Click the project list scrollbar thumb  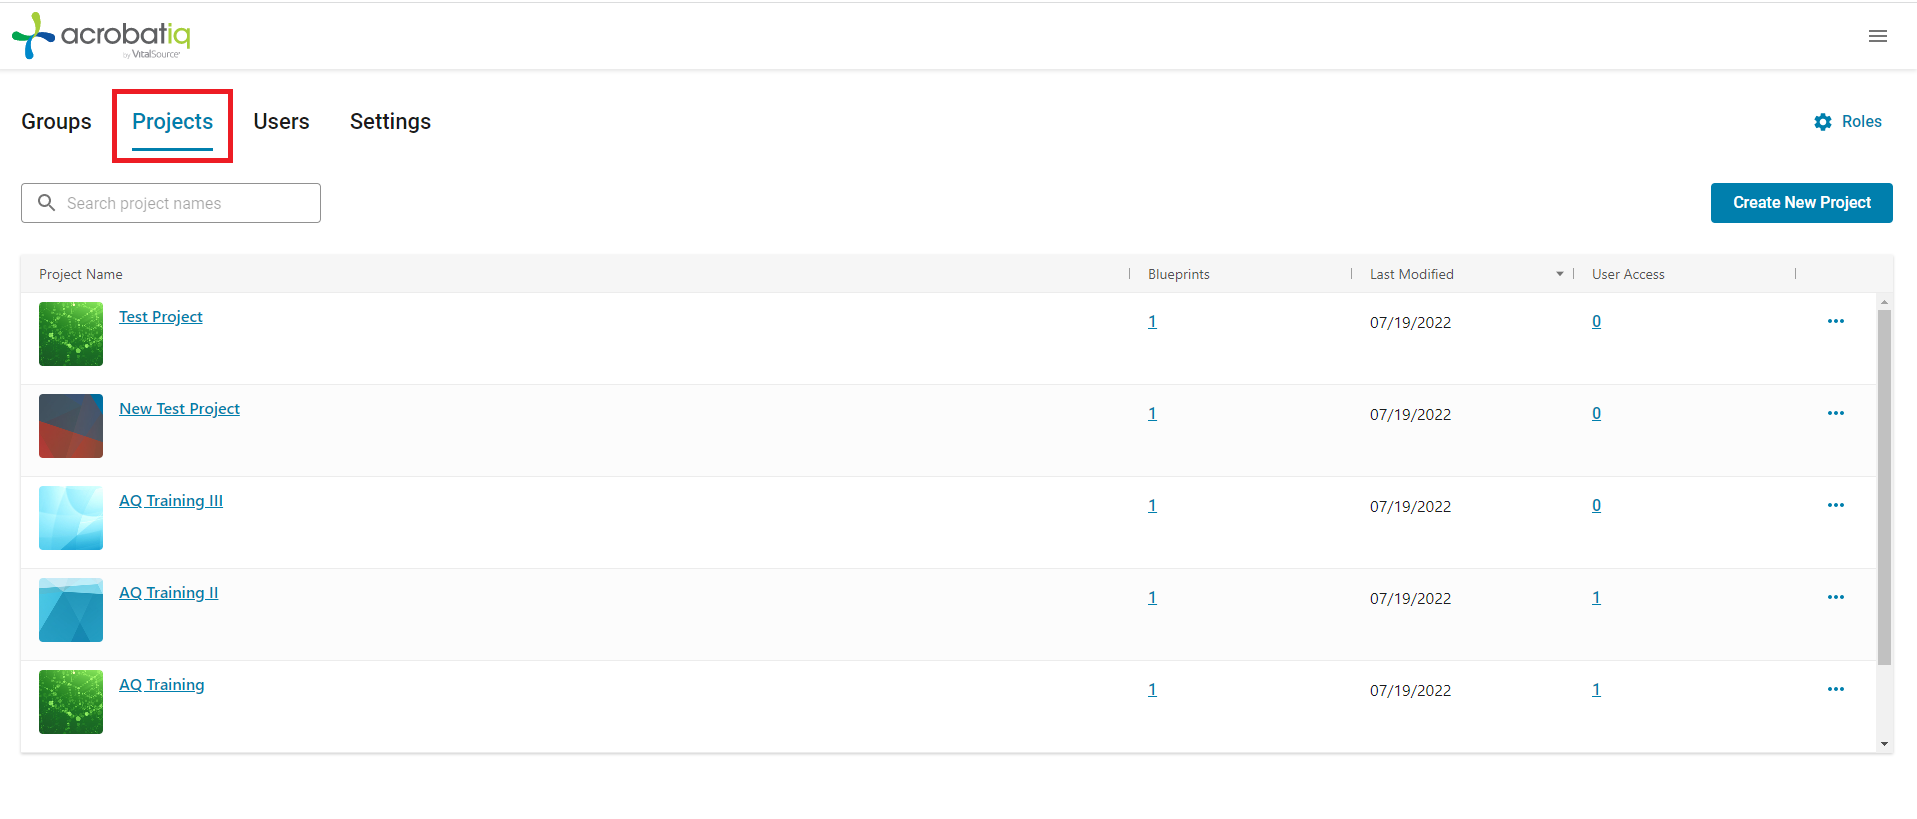pyautogui.click(x=1884, y=487)
